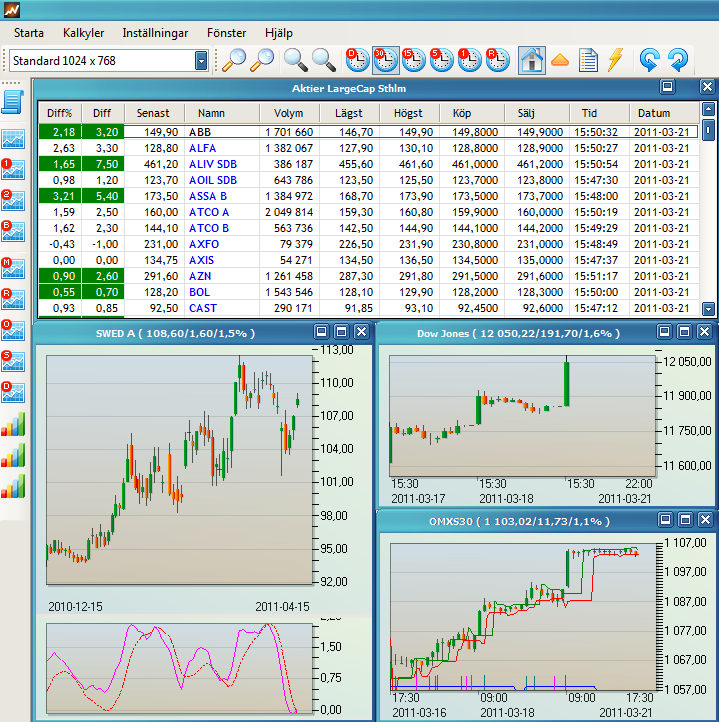The height and width of the screenshot is (722, 719).
Task: Open the Kalkyler menu
Action: coord(83,32)
